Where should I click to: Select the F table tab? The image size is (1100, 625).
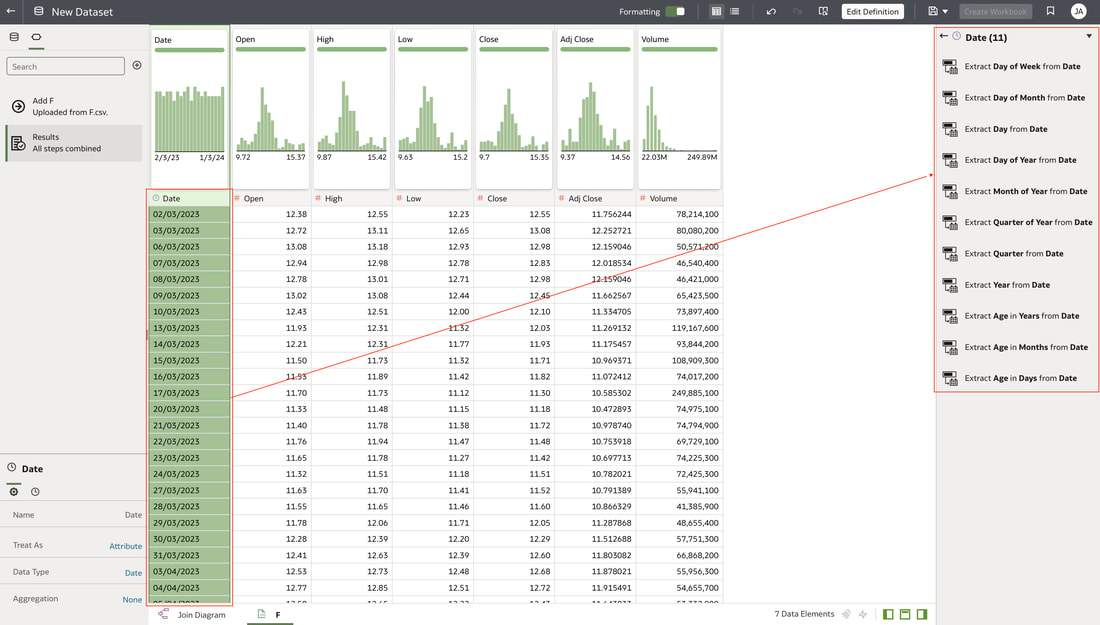(x=270, y=614)
